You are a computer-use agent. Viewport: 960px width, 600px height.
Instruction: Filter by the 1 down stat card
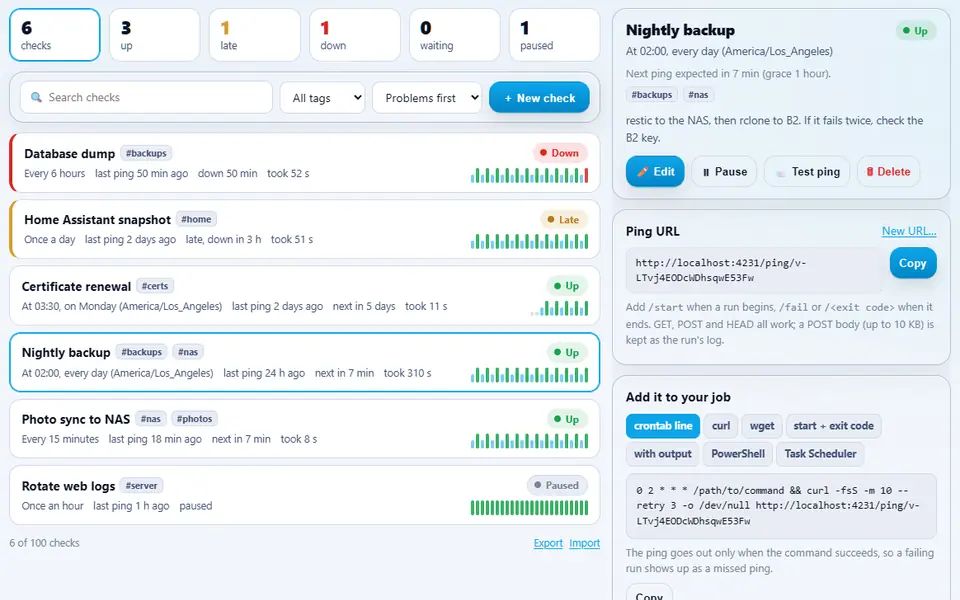355,35
